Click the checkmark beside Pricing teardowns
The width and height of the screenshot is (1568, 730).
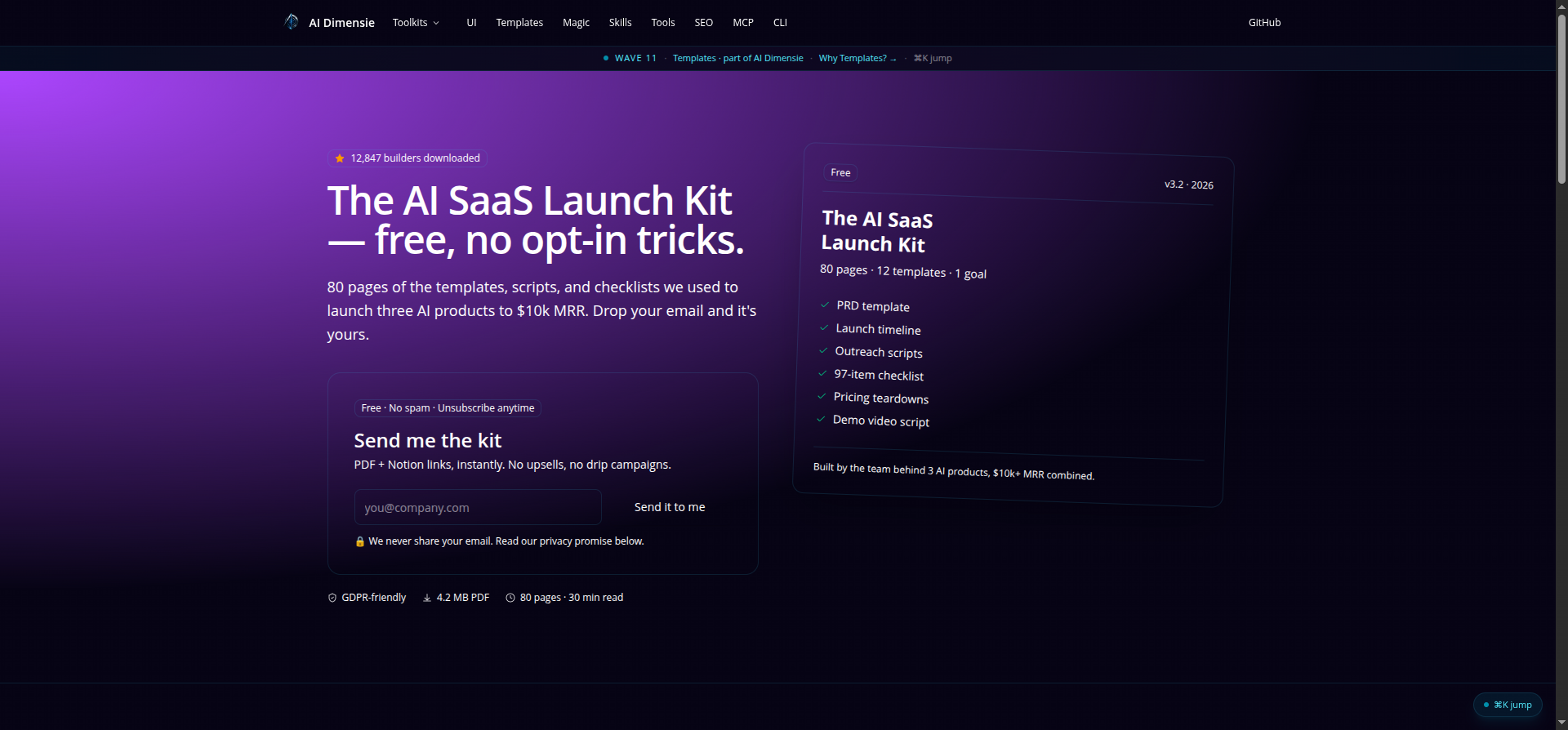(822, 396)
